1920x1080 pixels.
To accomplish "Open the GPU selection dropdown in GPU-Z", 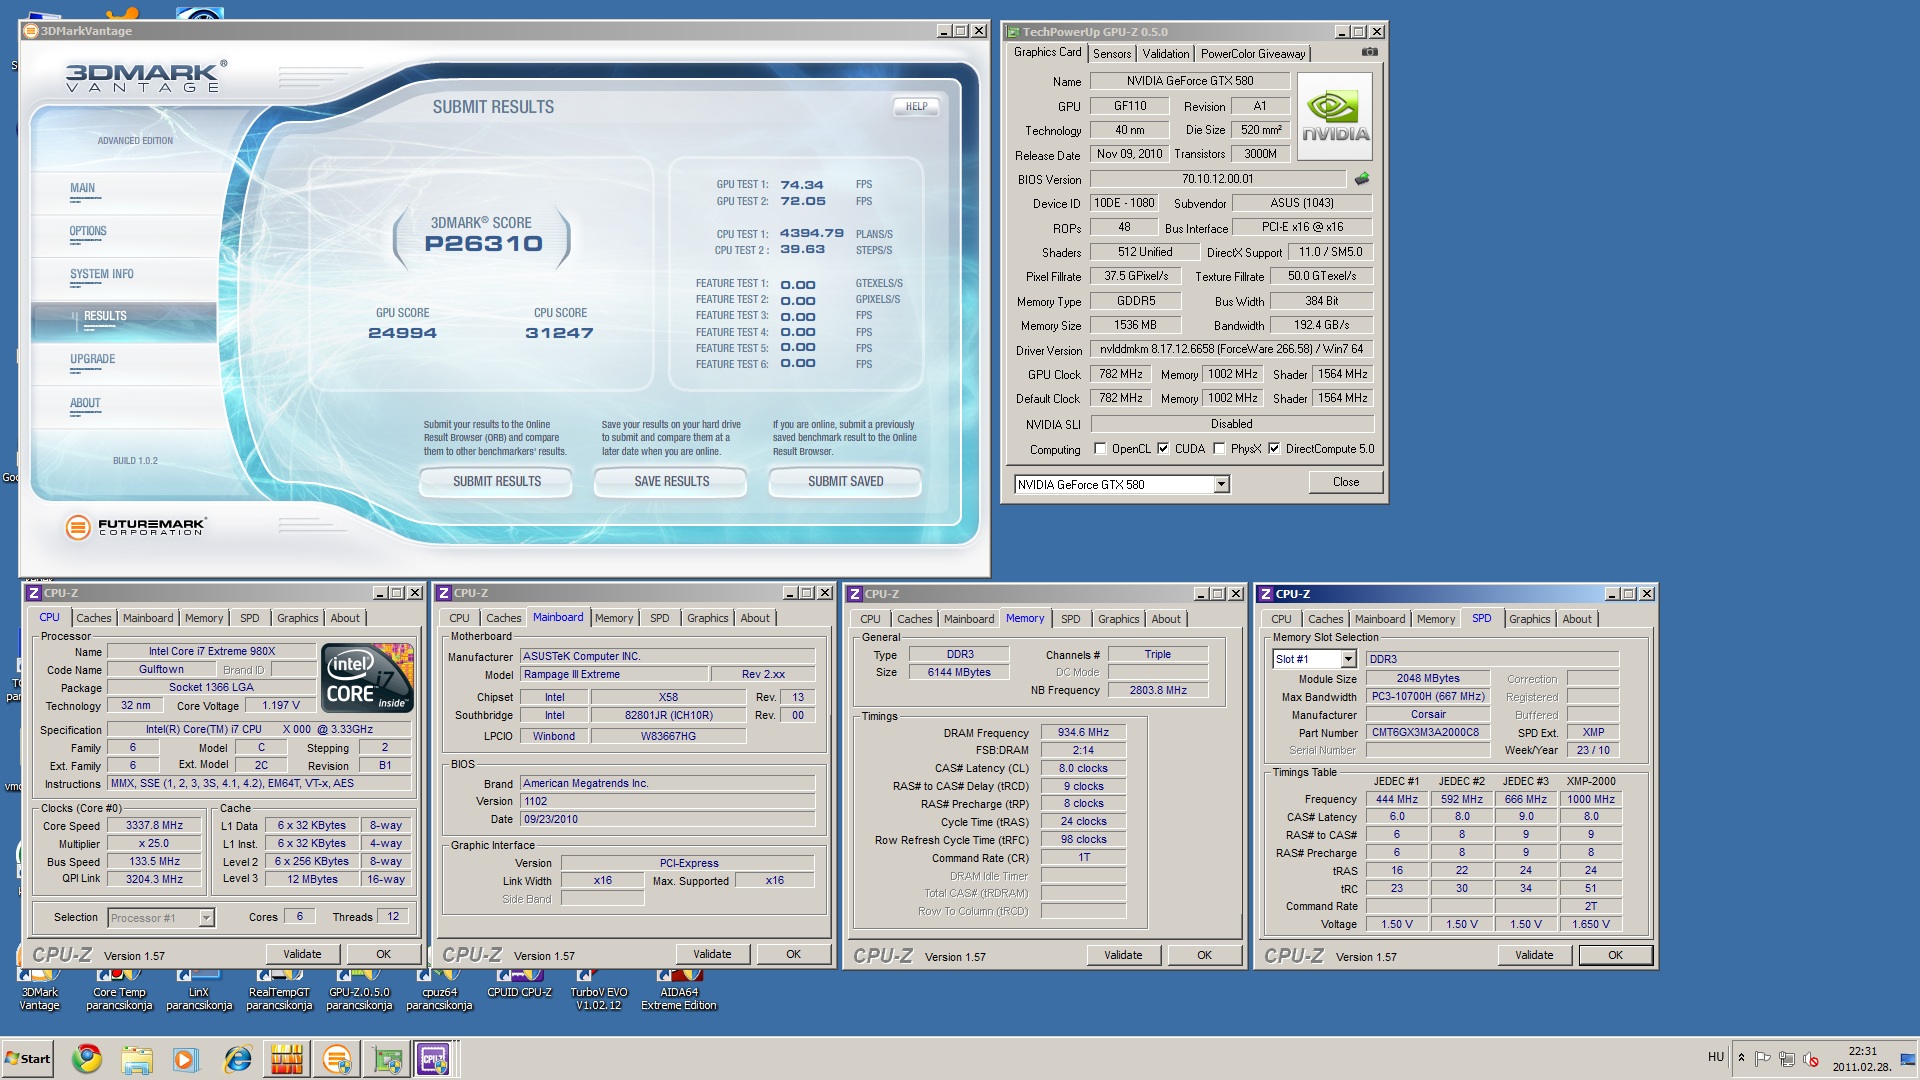I will (1221, 485).
